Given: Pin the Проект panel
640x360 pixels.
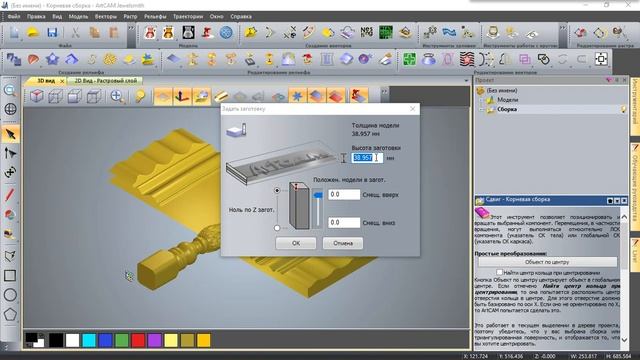Looking at the screenshot, I should (x=617, y=80).
